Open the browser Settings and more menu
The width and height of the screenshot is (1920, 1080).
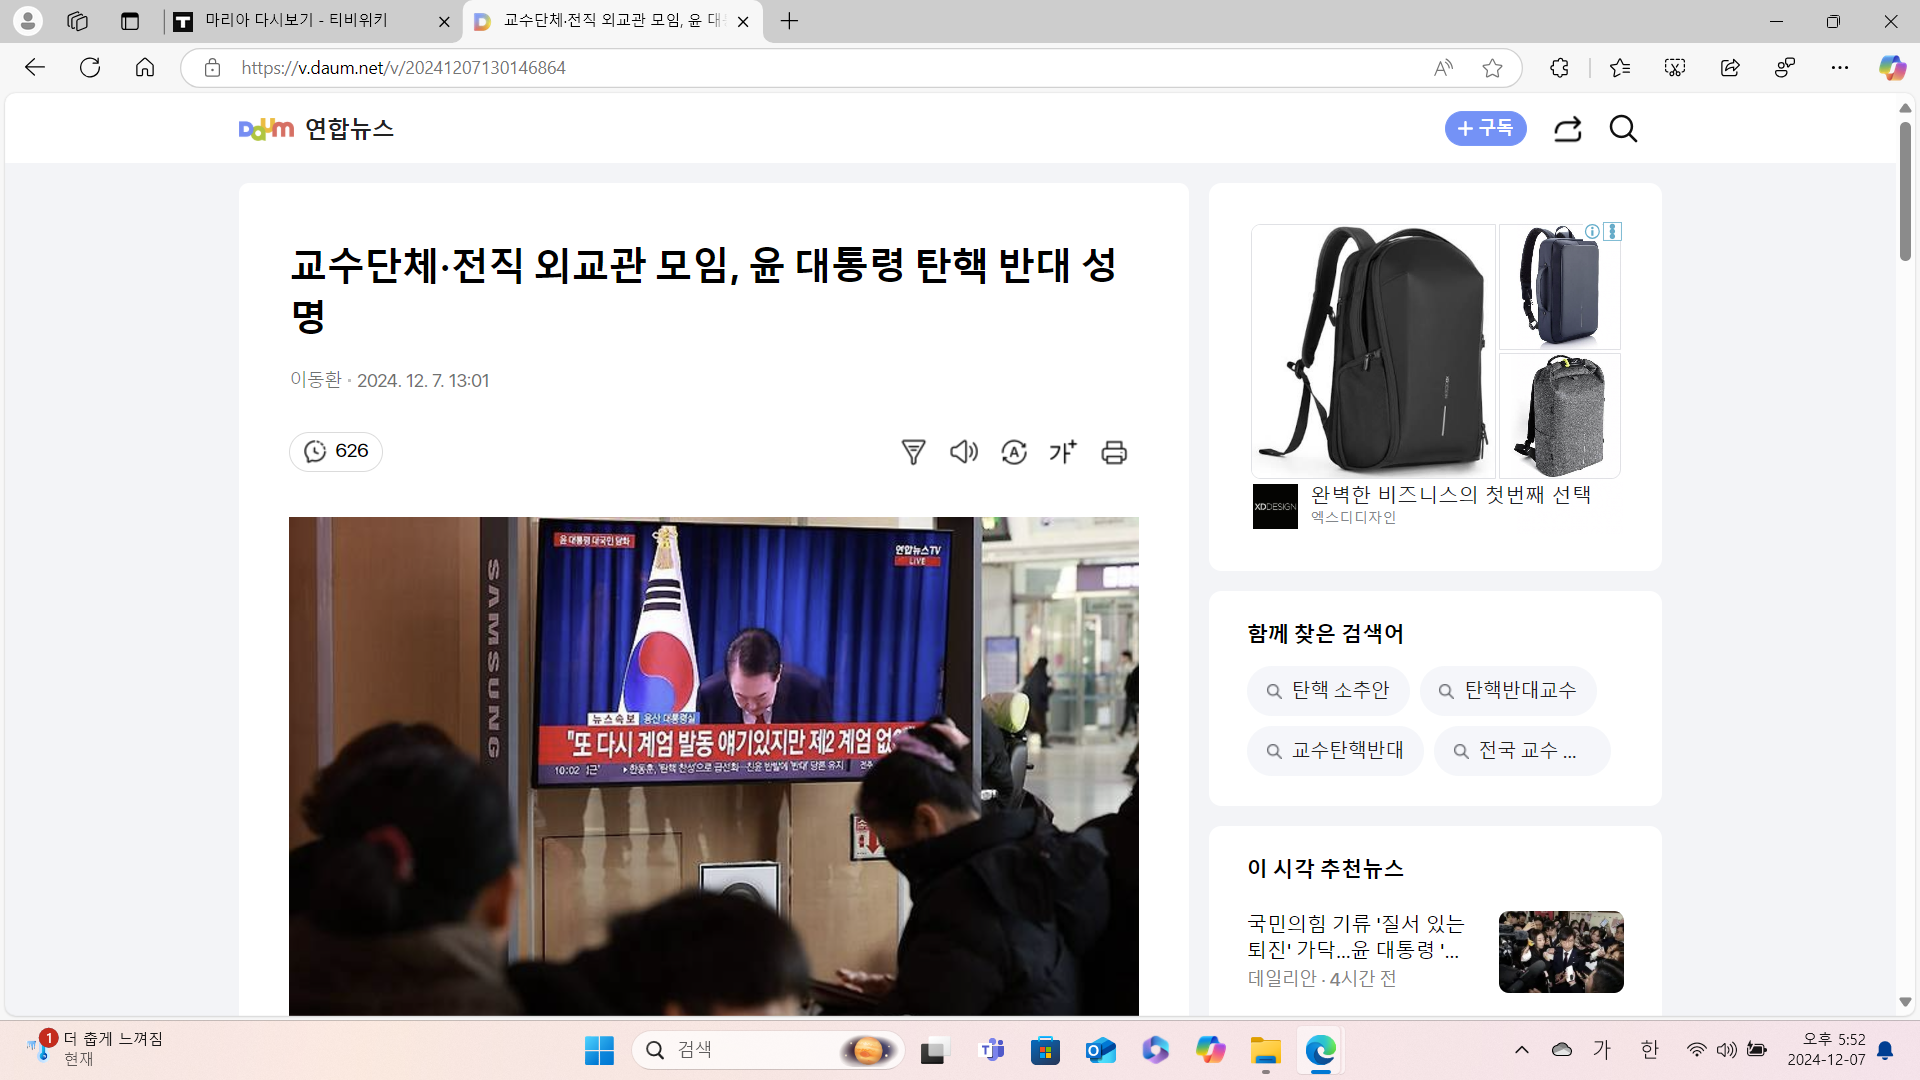(x=1840, y=68)
